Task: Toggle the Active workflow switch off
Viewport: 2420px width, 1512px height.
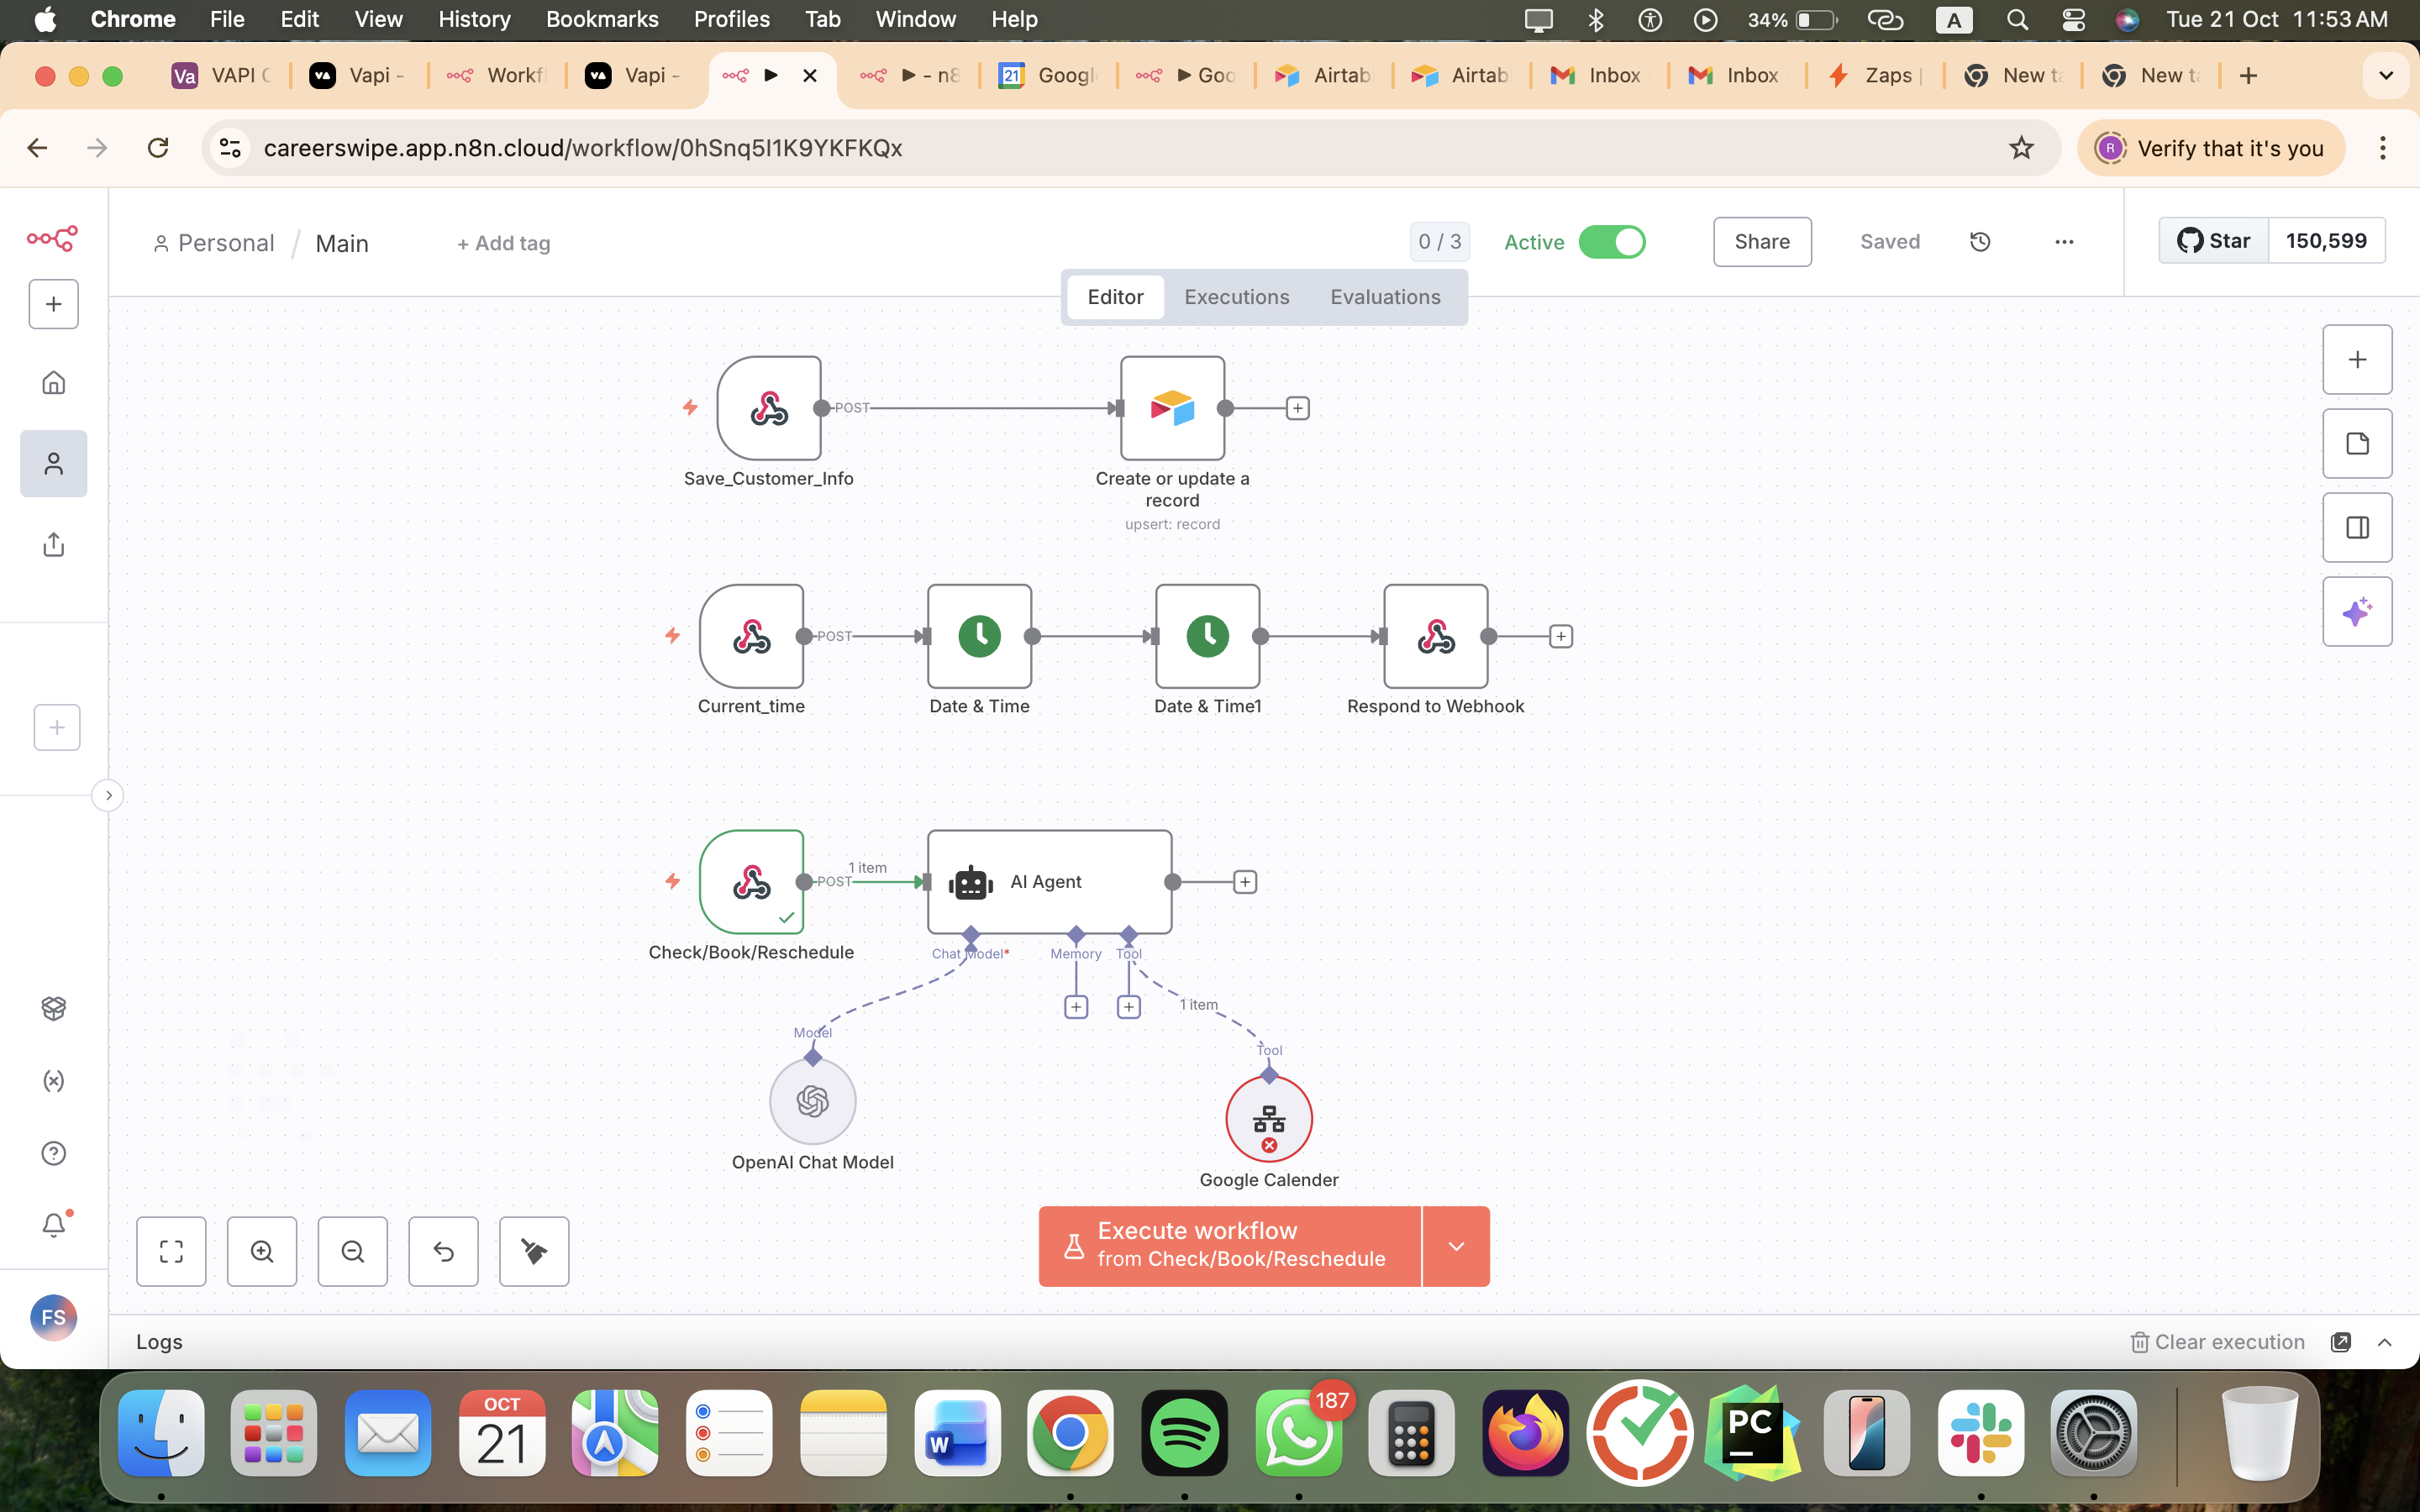Action: [x=1612, y=242]
